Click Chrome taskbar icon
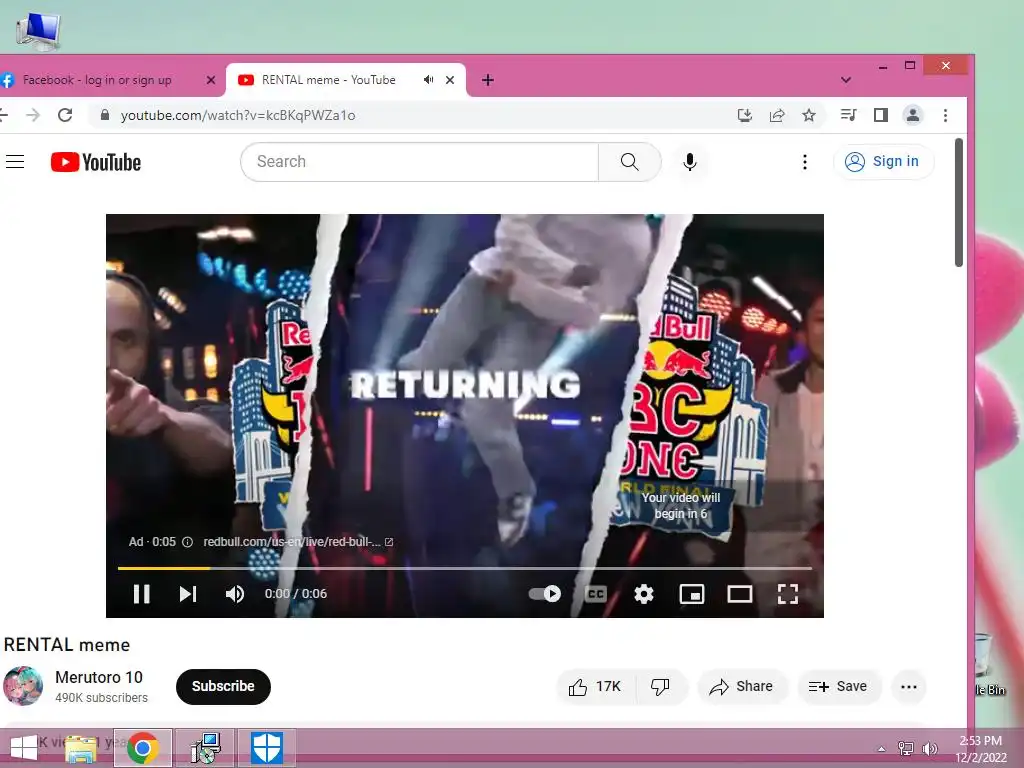Viewport: 1024px width, 768px height. point(143,748)
